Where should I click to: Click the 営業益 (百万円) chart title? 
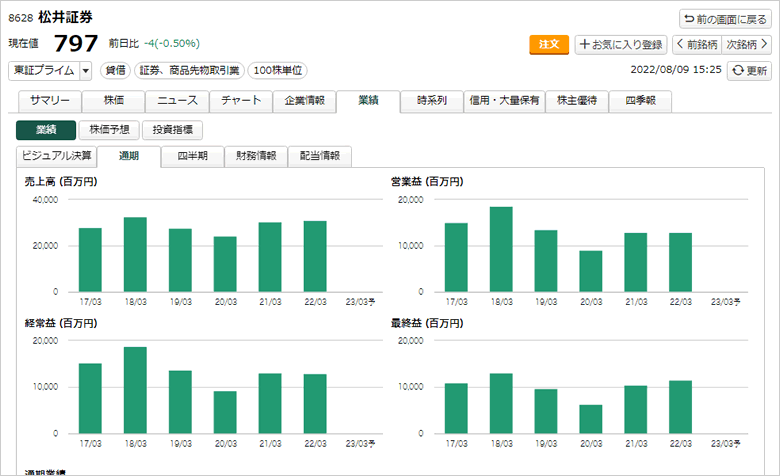(427, 182)
